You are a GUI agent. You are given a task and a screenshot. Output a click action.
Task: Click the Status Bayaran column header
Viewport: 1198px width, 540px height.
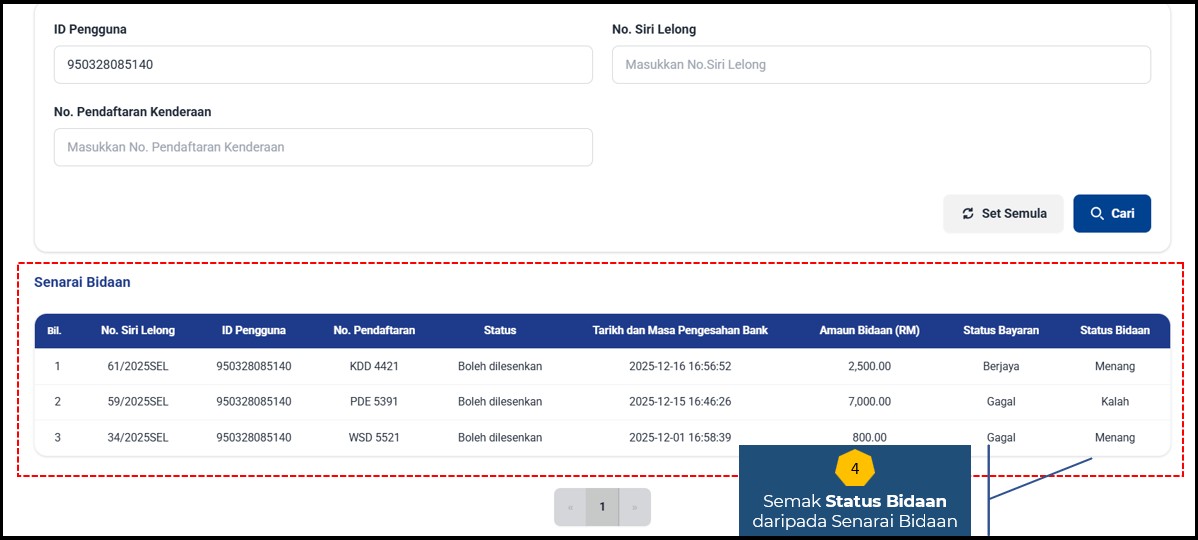click(1000, 330)
